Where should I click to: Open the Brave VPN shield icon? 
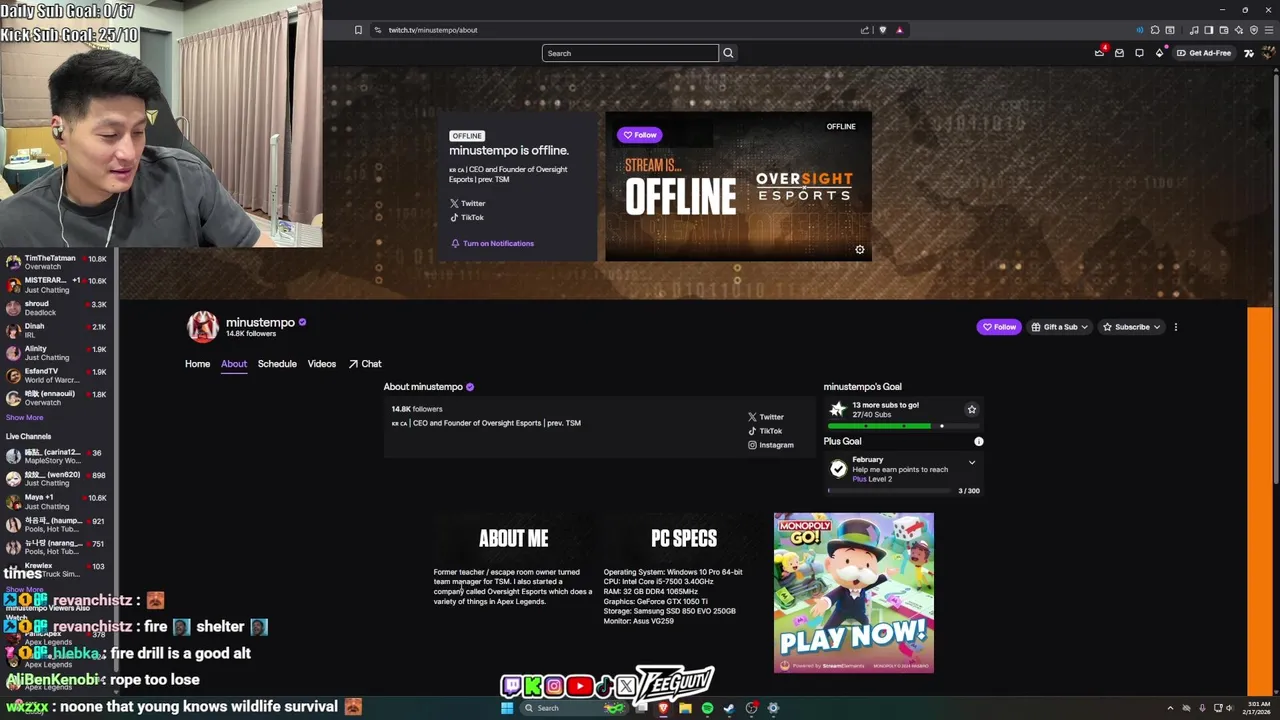[x=1253, y=30]
